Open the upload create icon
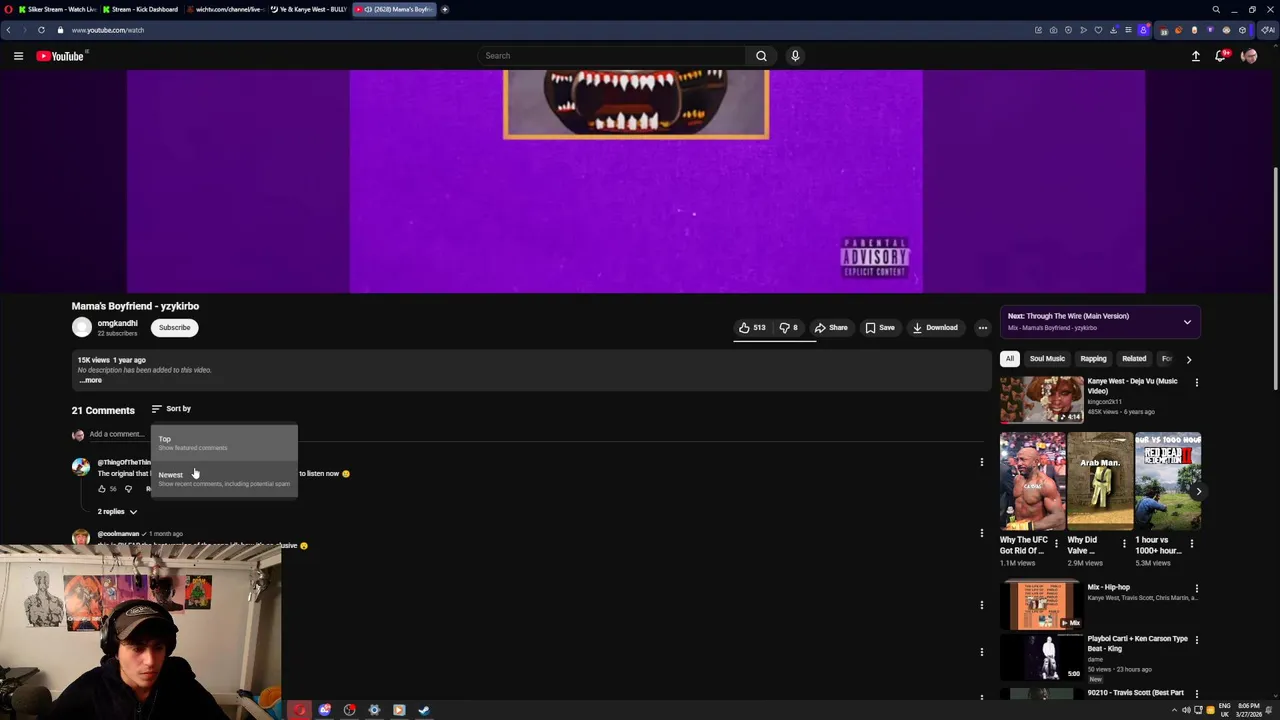 click(1195, 56)
